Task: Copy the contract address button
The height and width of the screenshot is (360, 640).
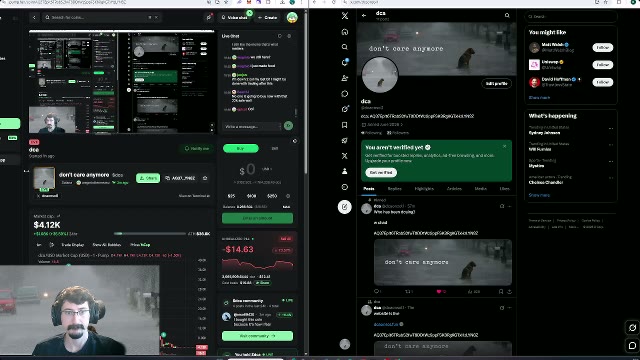Action: (x=180, y=178)
